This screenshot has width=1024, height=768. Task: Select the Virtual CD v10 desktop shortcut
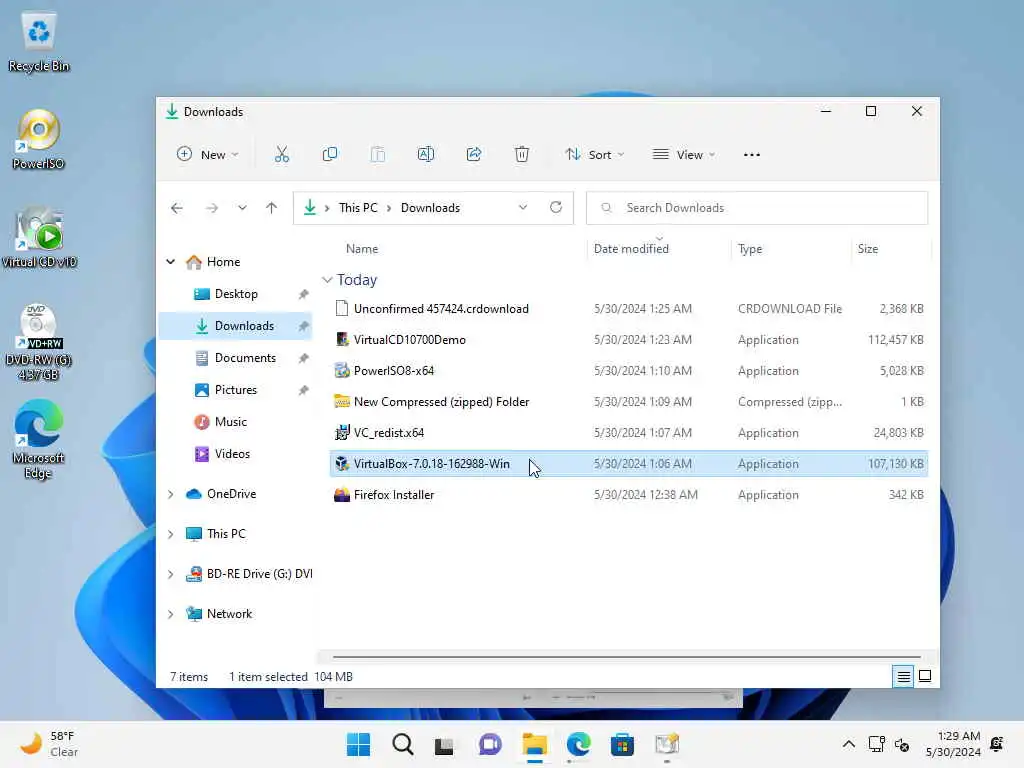coord(39,238)
